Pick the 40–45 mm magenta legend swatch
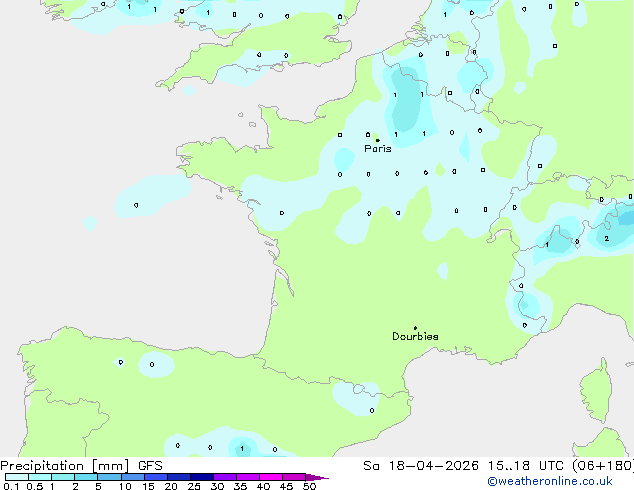 pos(271,477)
